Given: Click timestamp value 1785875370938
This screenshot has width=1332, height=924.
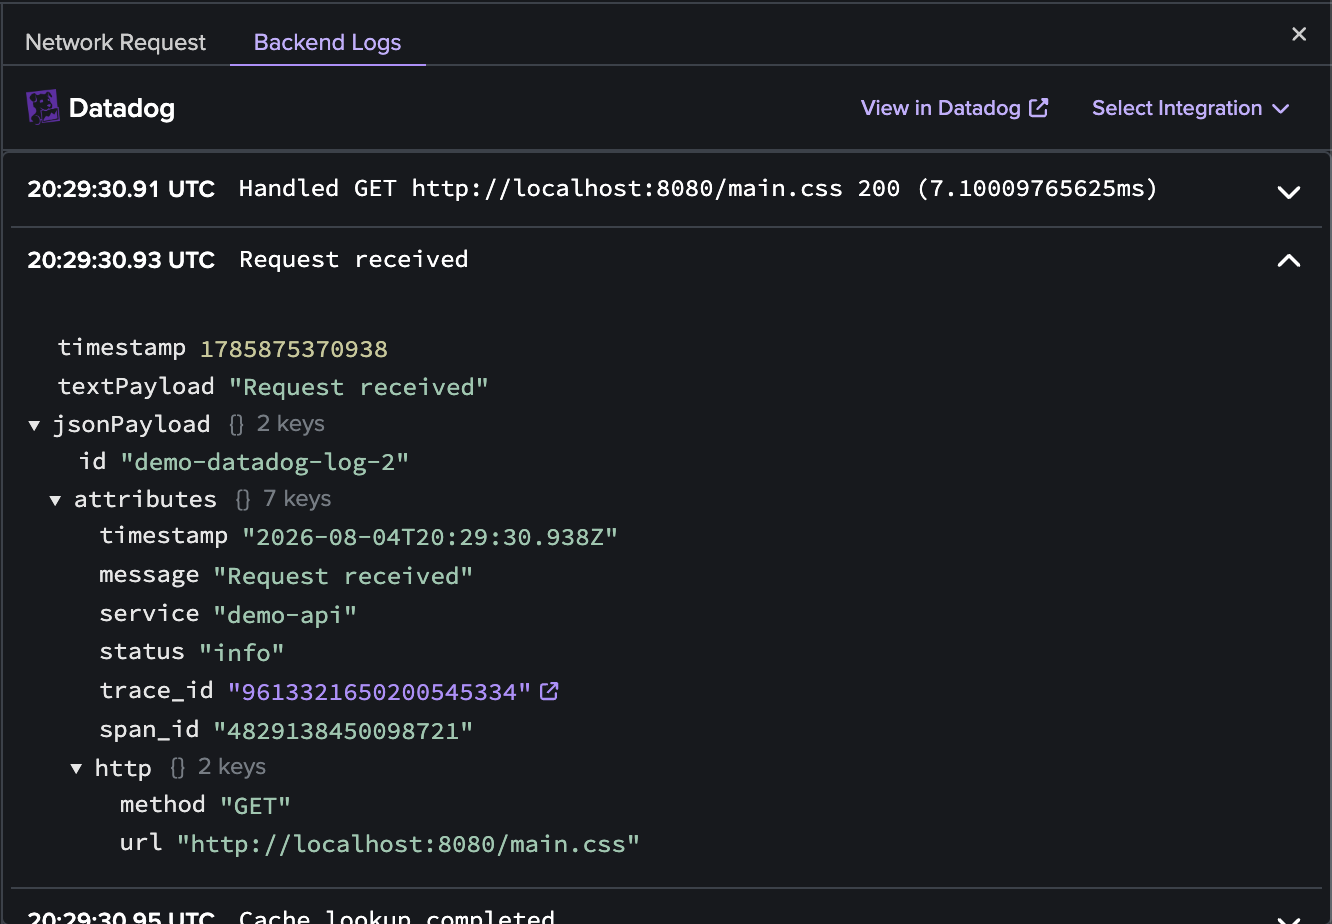Looking at the screenshot, I should (294, 349).
